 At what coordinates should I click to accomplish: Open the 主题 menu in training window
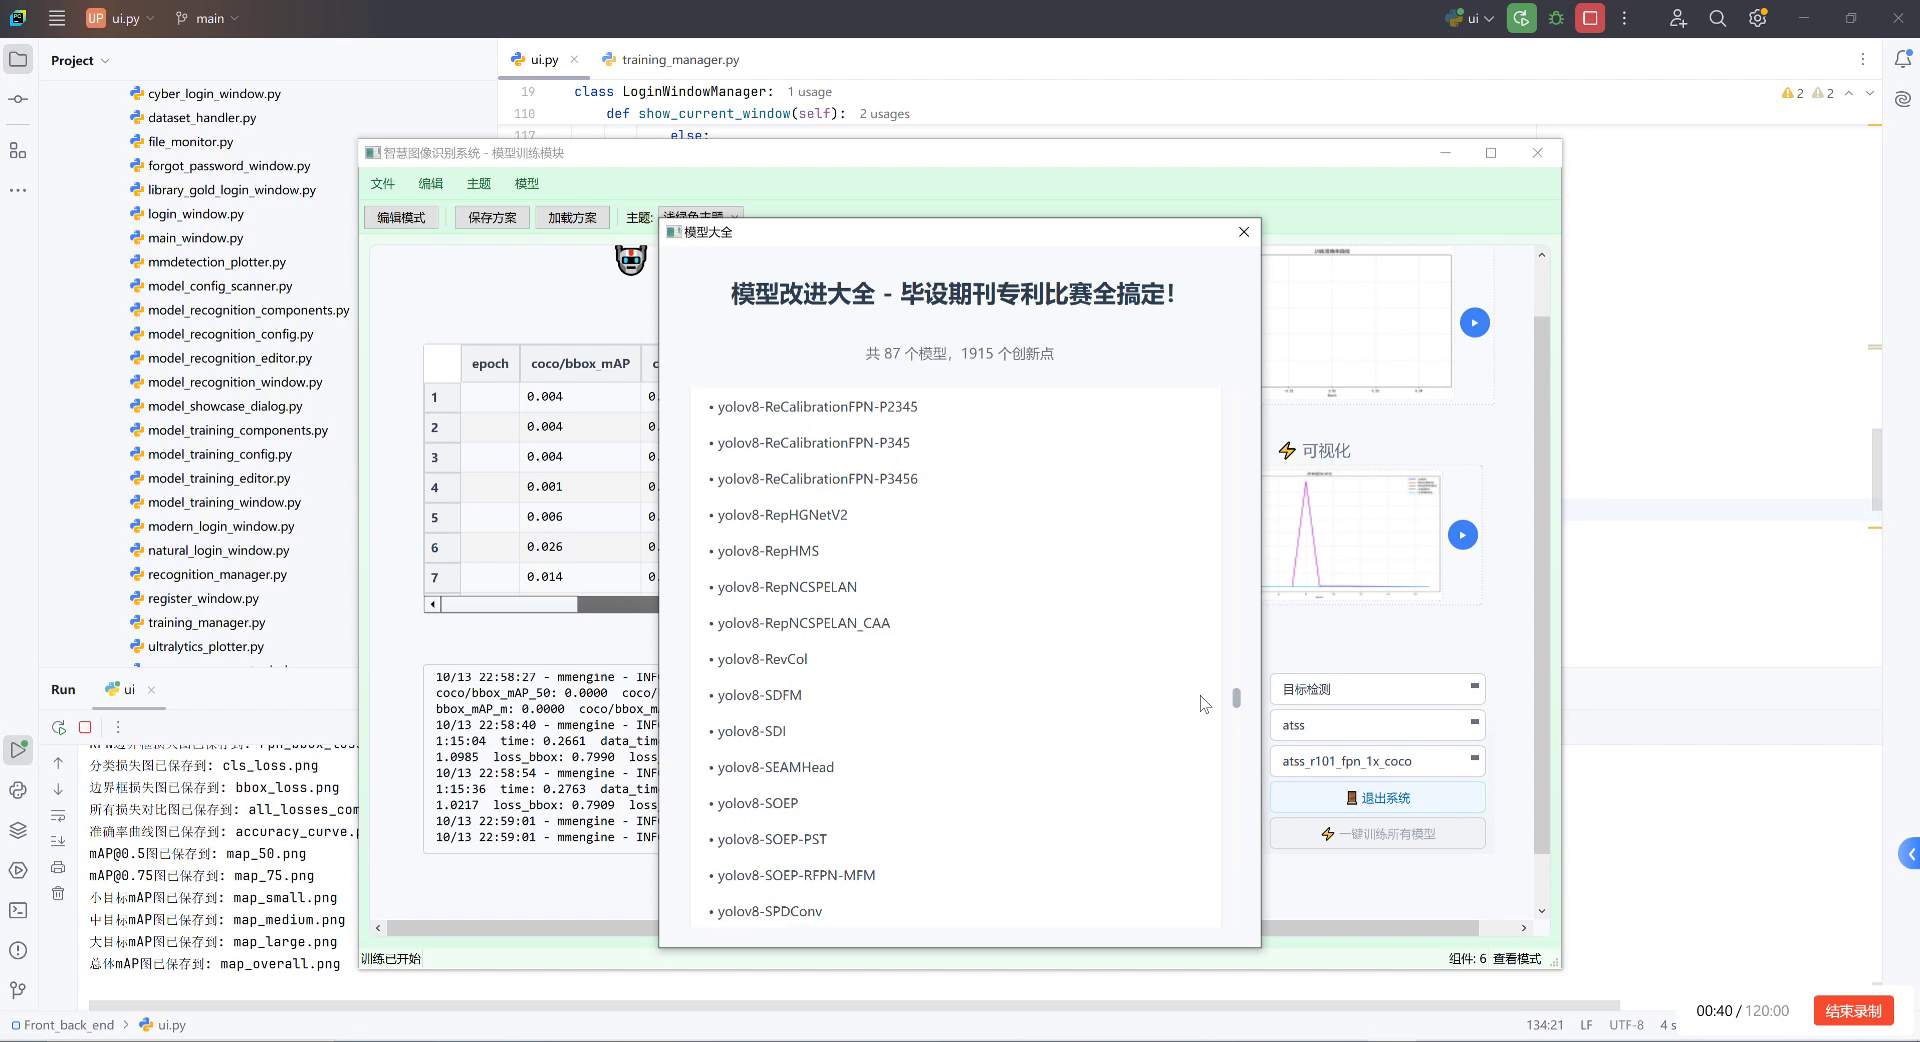(479, 184)
